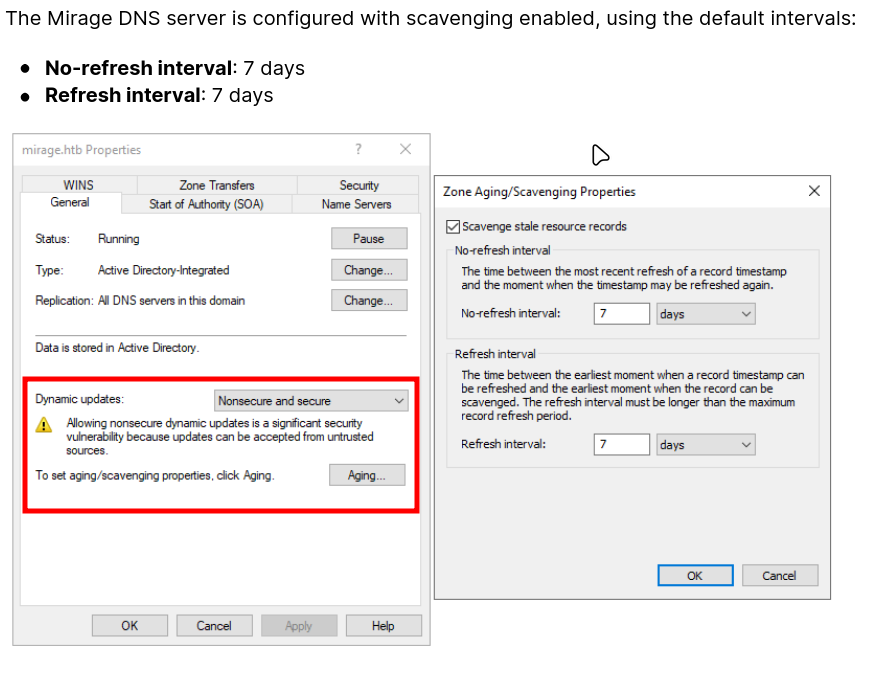Viewport: 894px width, 673px height.
Task: Click the Aging... button
Action: pyautogui.click(x=367, y=476)
